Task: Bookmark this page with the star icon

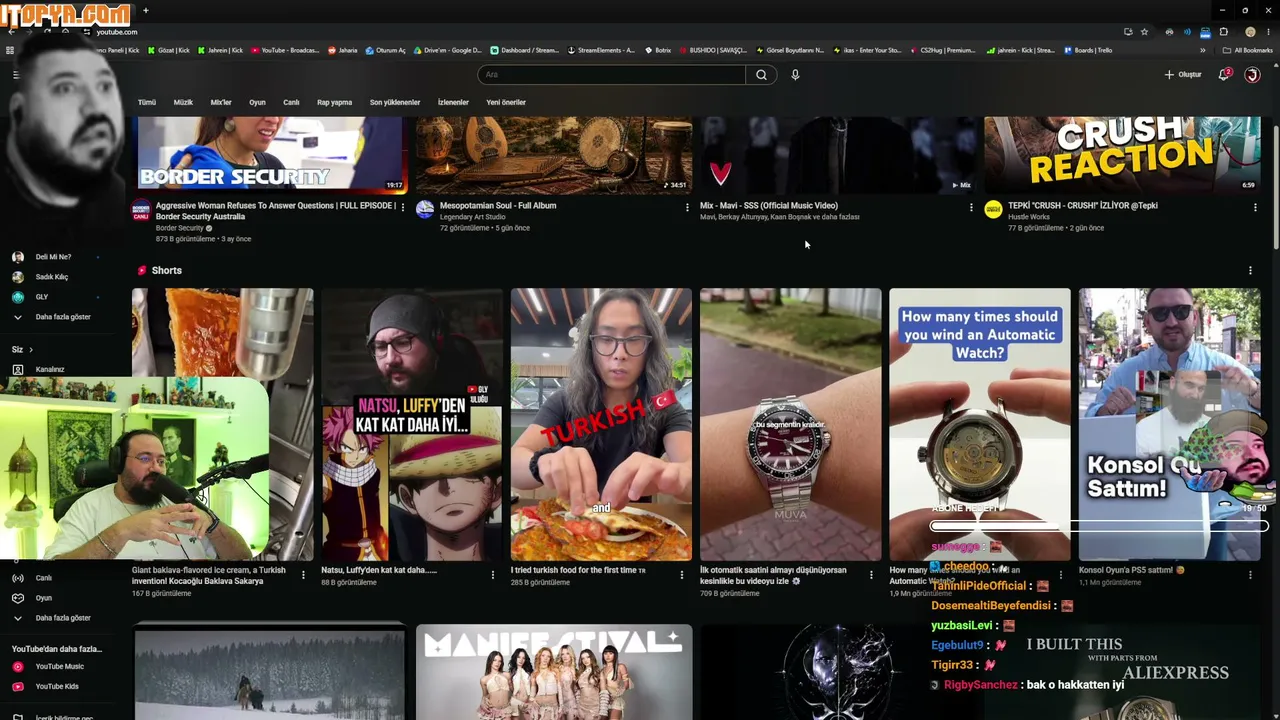Action: [x=1145, y=32]
